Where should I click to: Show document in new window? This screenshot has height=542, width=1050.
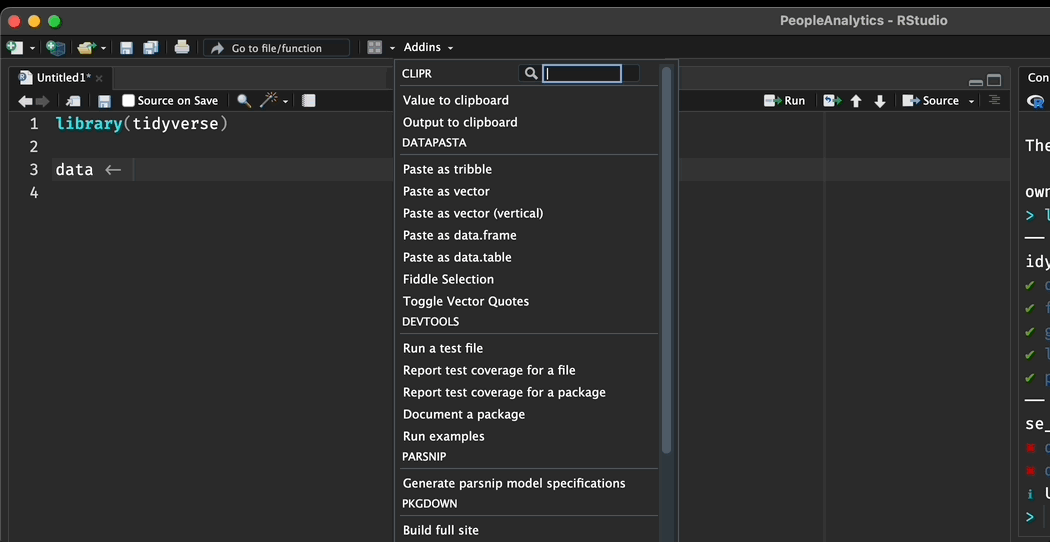click(73, 101)
